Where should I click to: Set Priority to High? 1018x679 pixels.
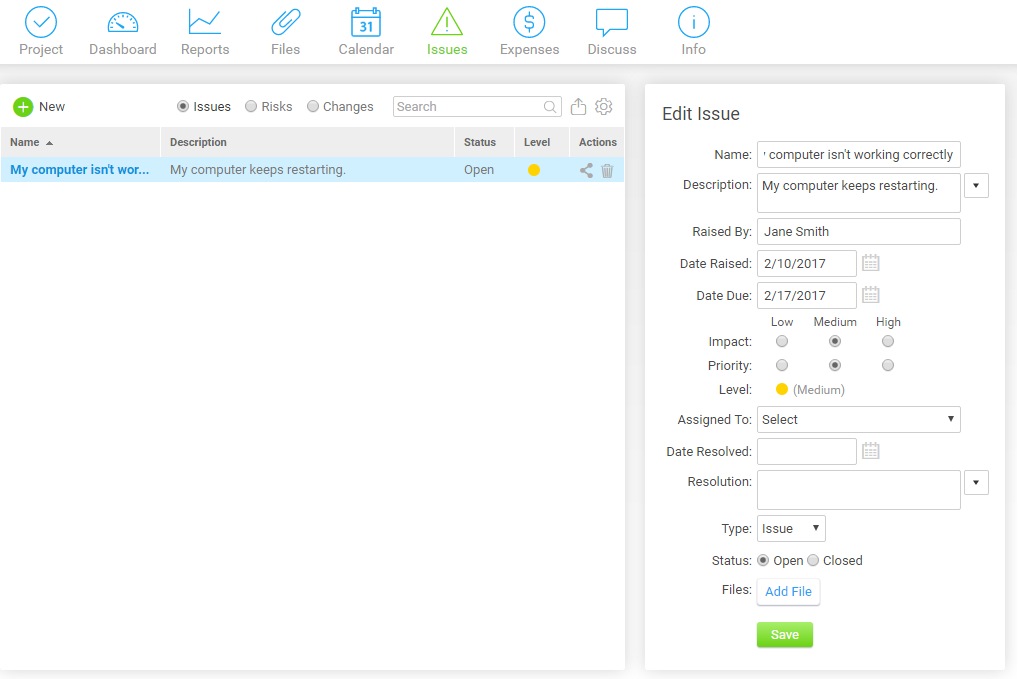[x=888, y=365]
